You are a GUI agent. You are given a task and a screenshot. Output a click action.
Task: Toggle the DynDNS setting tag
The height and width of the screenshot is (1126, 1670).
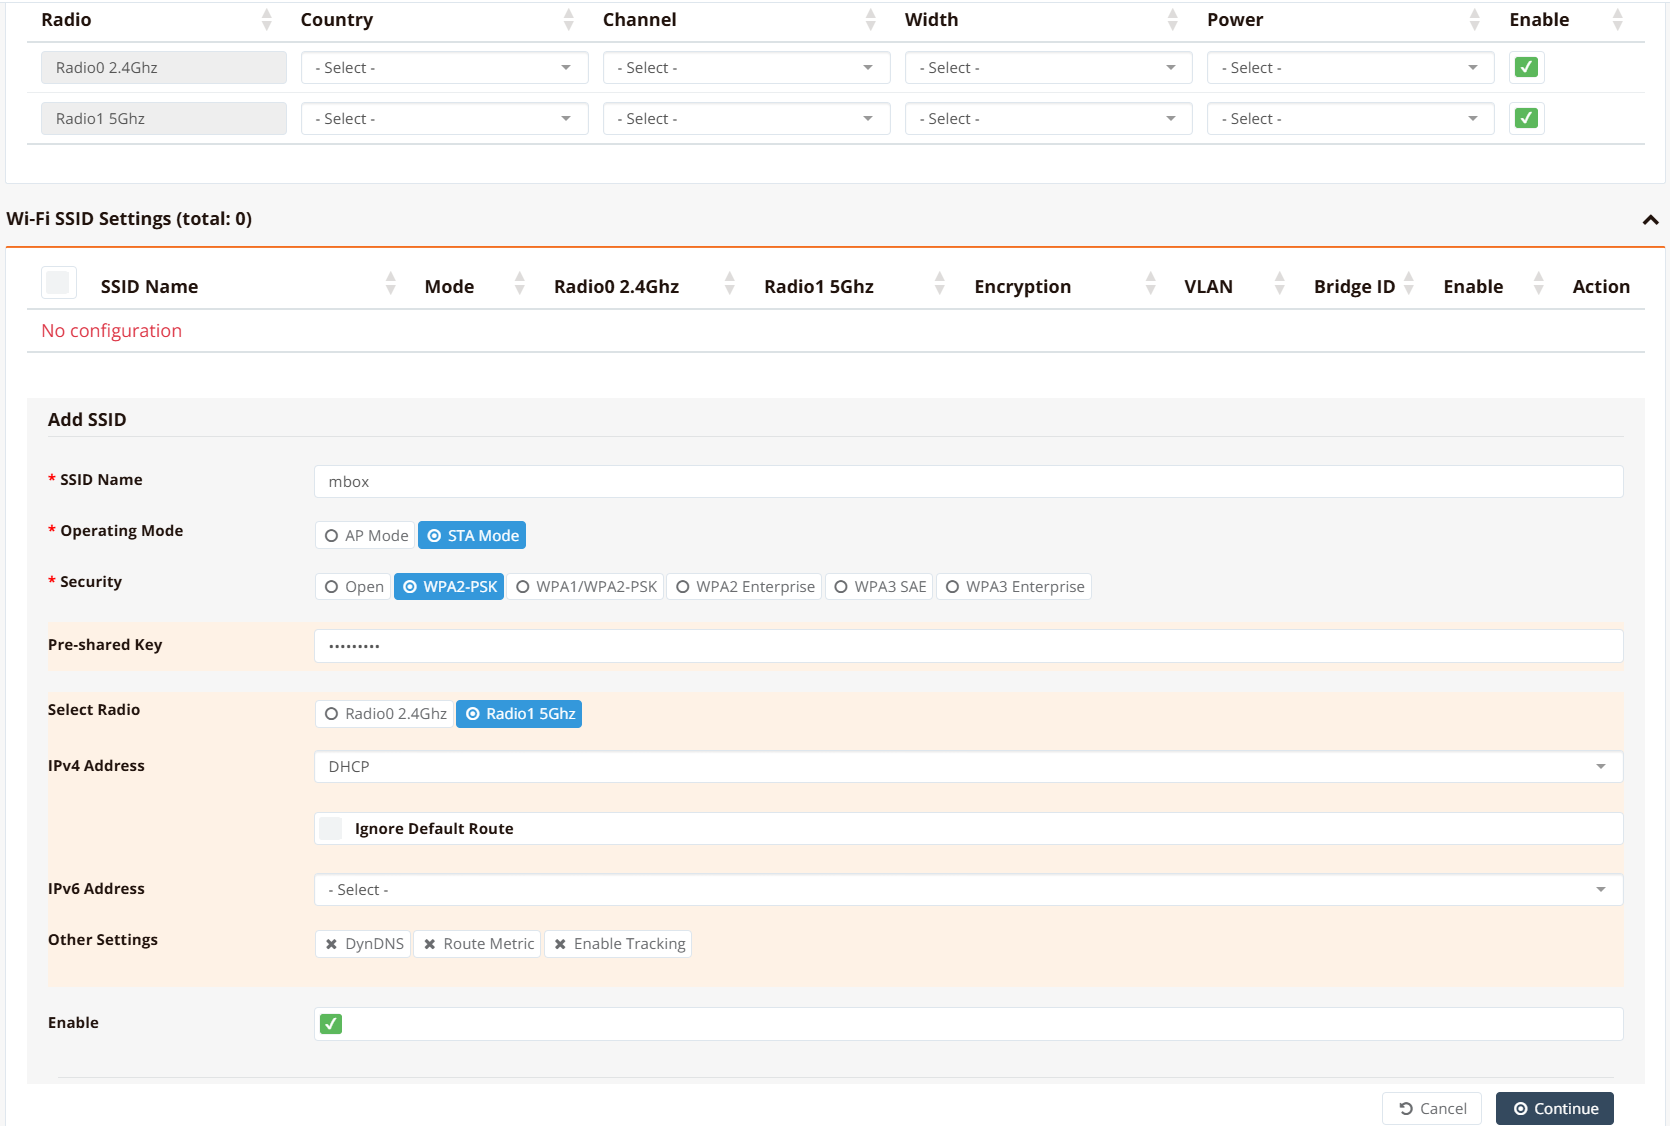(363, 944)
